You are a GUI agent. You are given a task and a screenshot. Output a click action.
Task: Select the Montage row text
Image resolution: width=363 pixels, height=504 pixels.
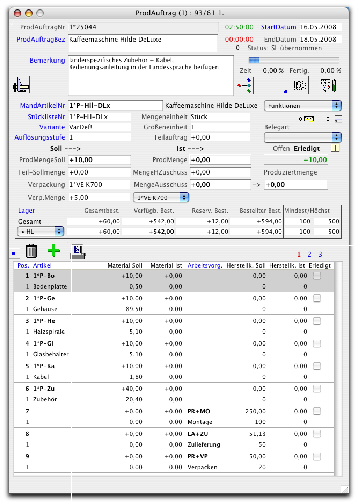[x=200, y=422]
